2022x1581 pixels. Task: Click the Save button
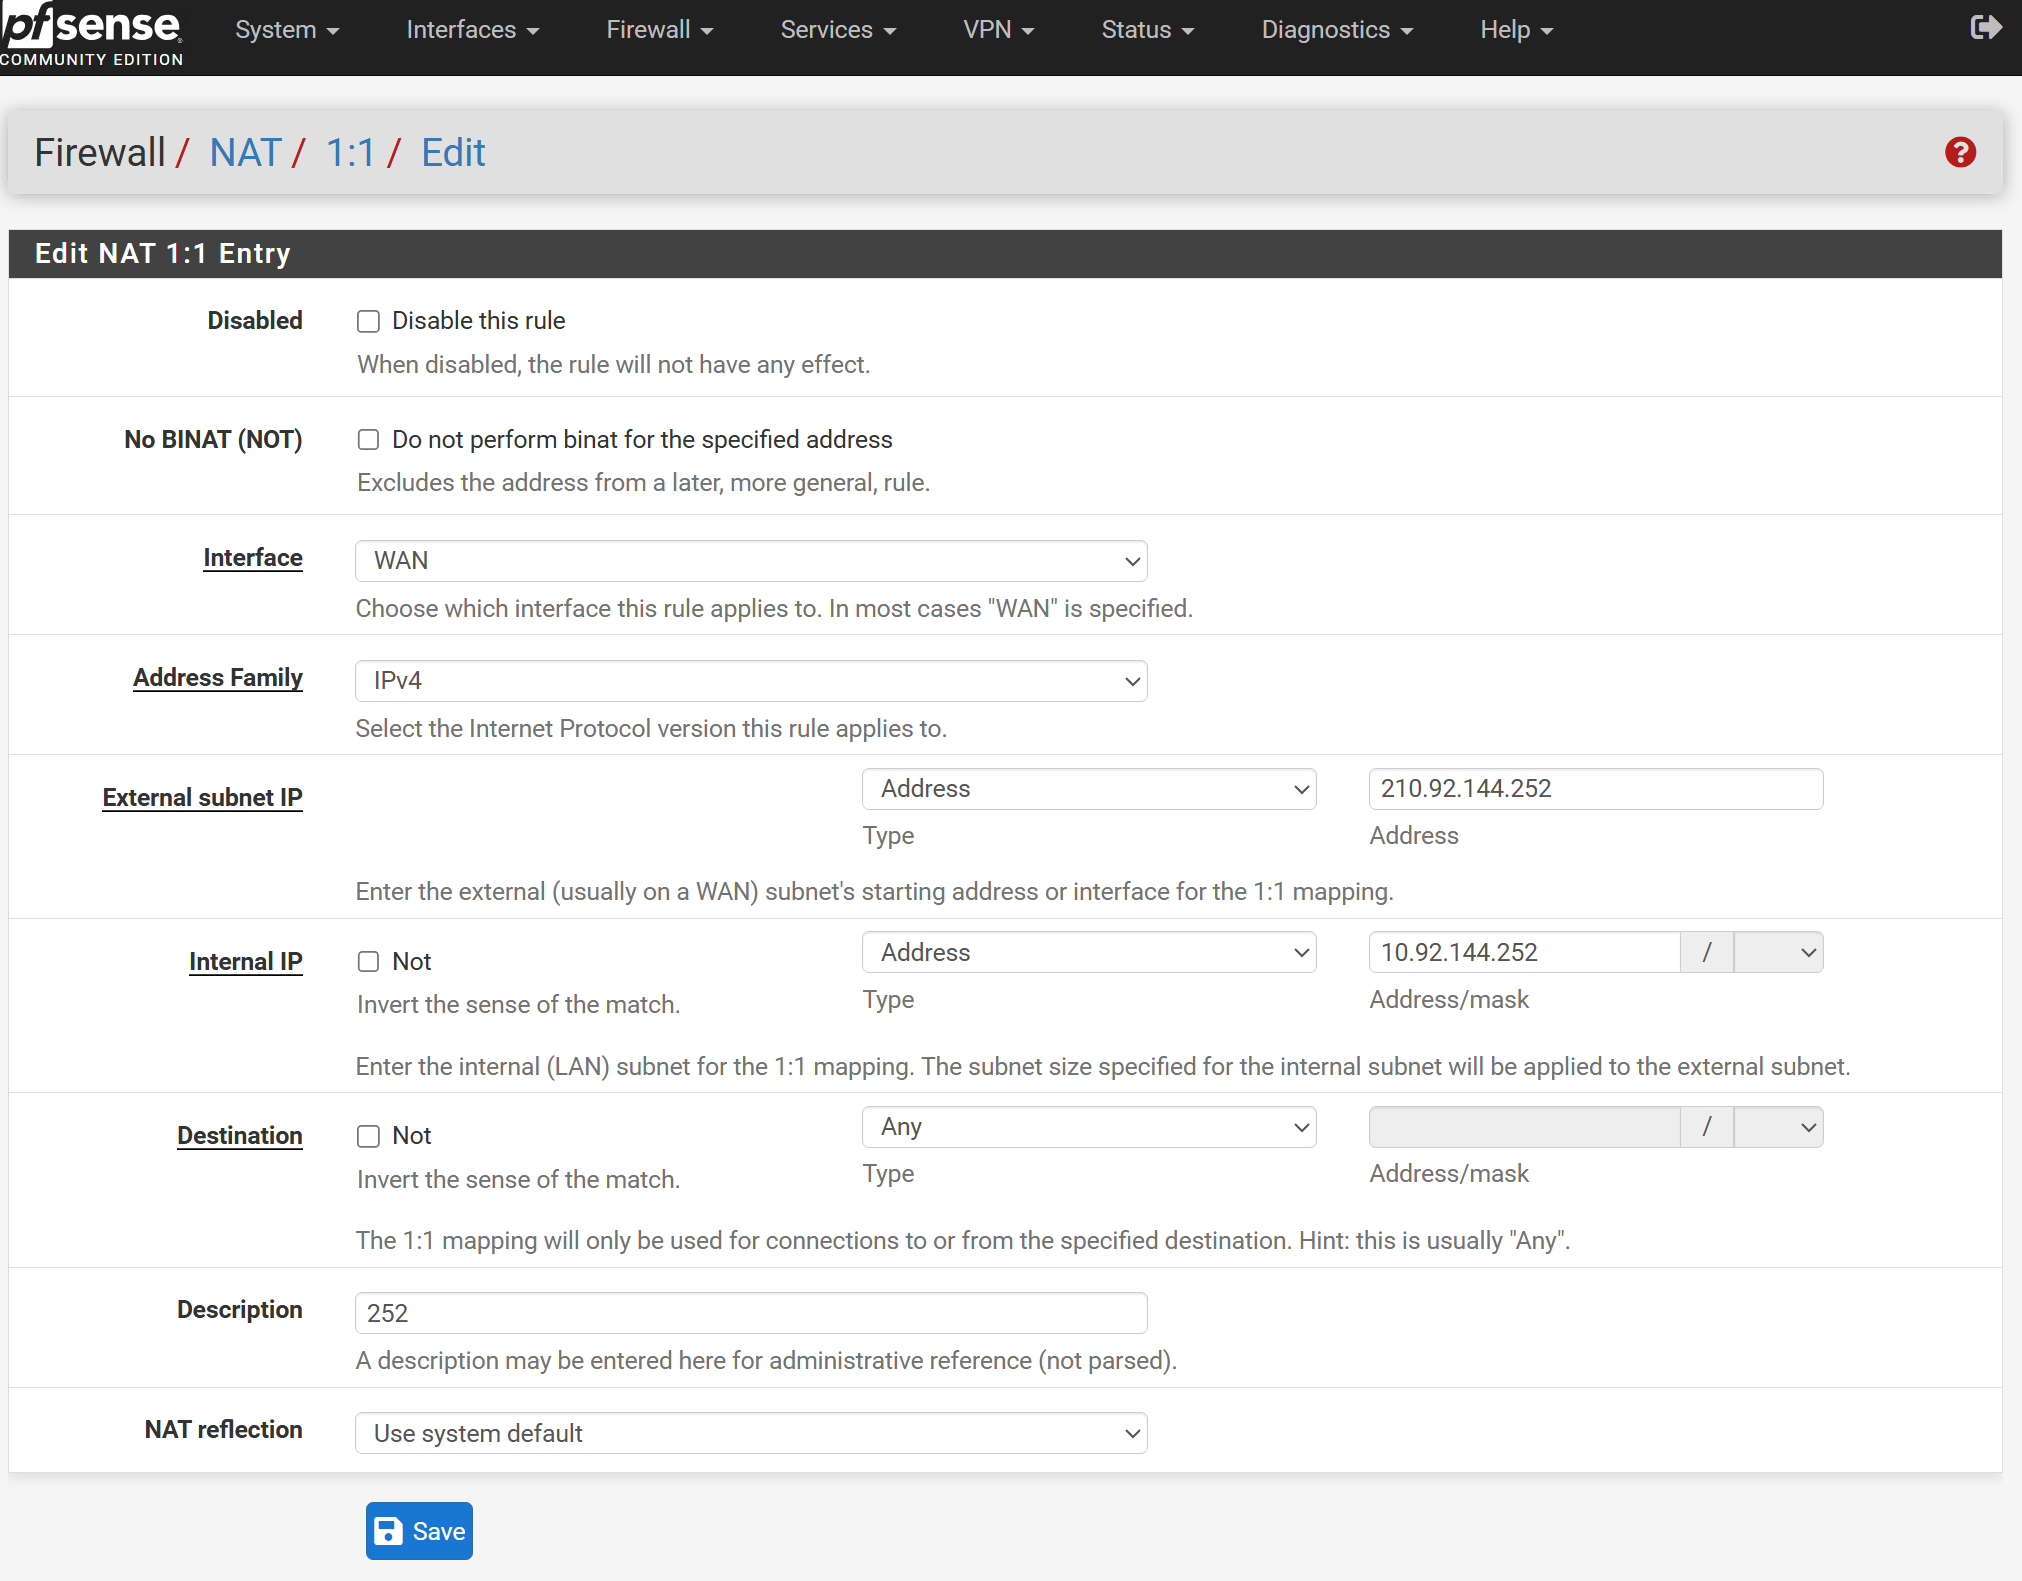[419, 1530]
